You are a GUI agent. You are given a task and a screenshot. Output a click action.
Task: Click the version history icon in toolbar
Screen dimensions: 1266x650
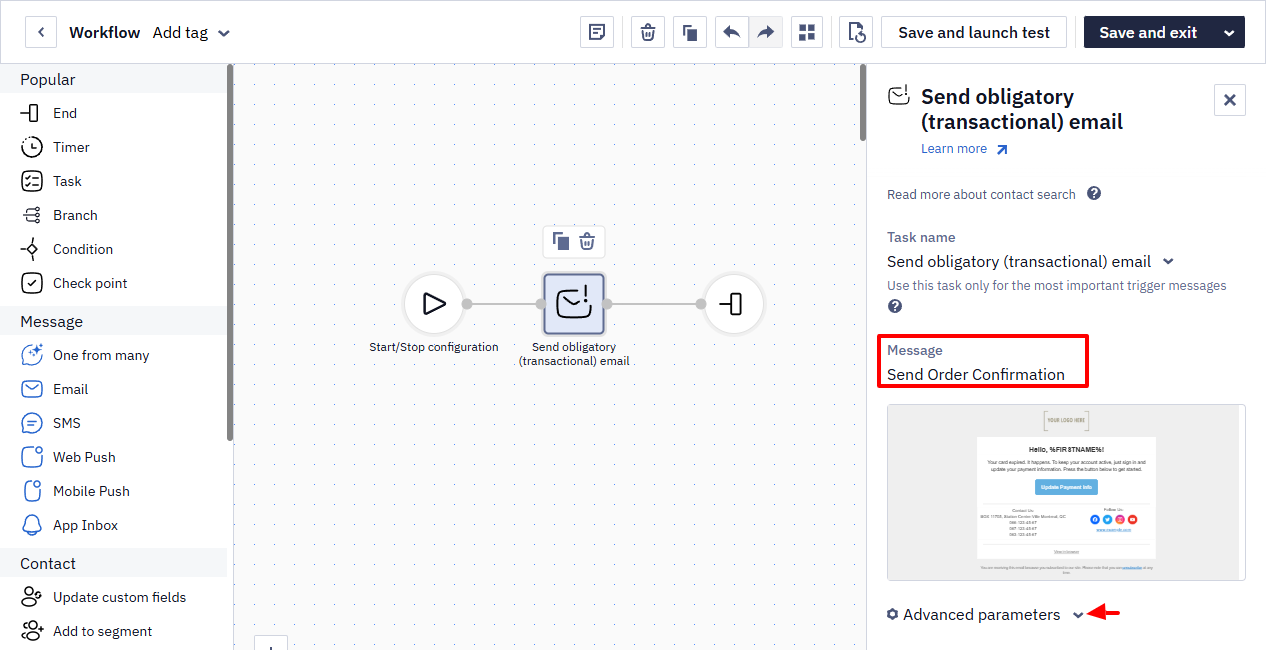(x=856, y=32)
